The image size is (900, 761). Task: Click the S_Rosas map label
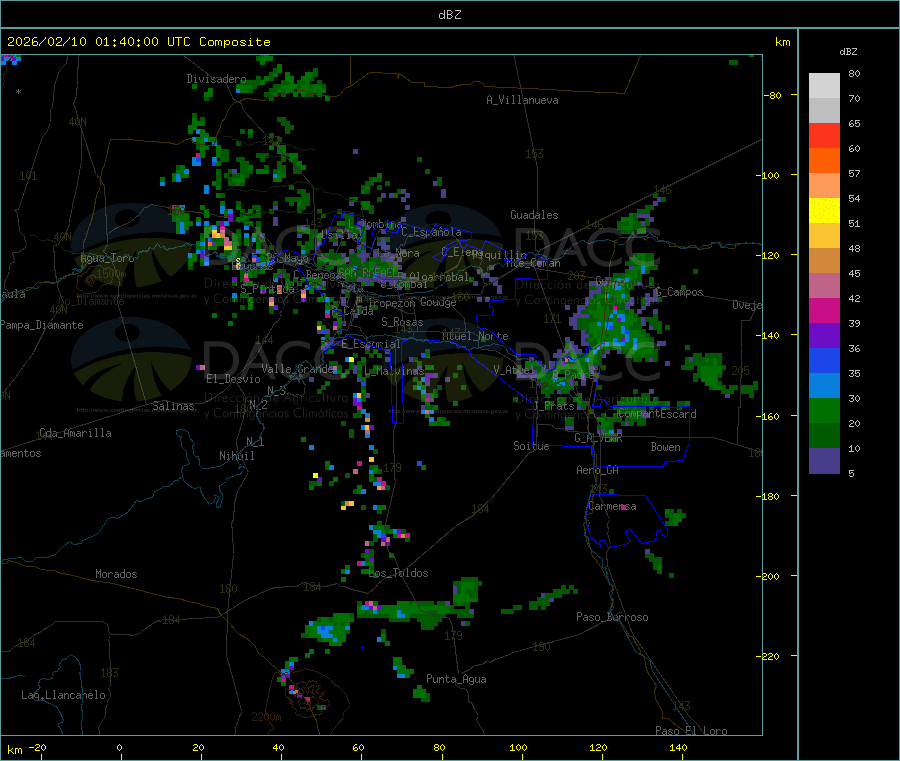[x=402, y=322]
